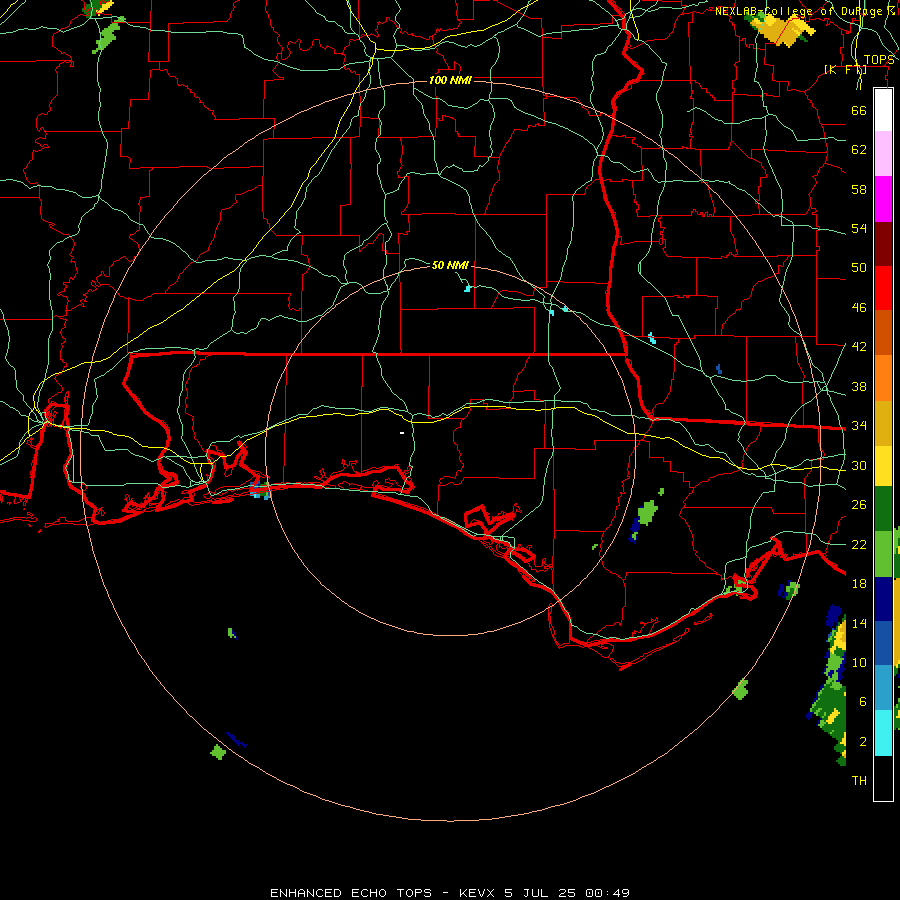Click the "26" legend value
Image resolution: width=900 pixels, height=900 pixels.
point(859,505)
